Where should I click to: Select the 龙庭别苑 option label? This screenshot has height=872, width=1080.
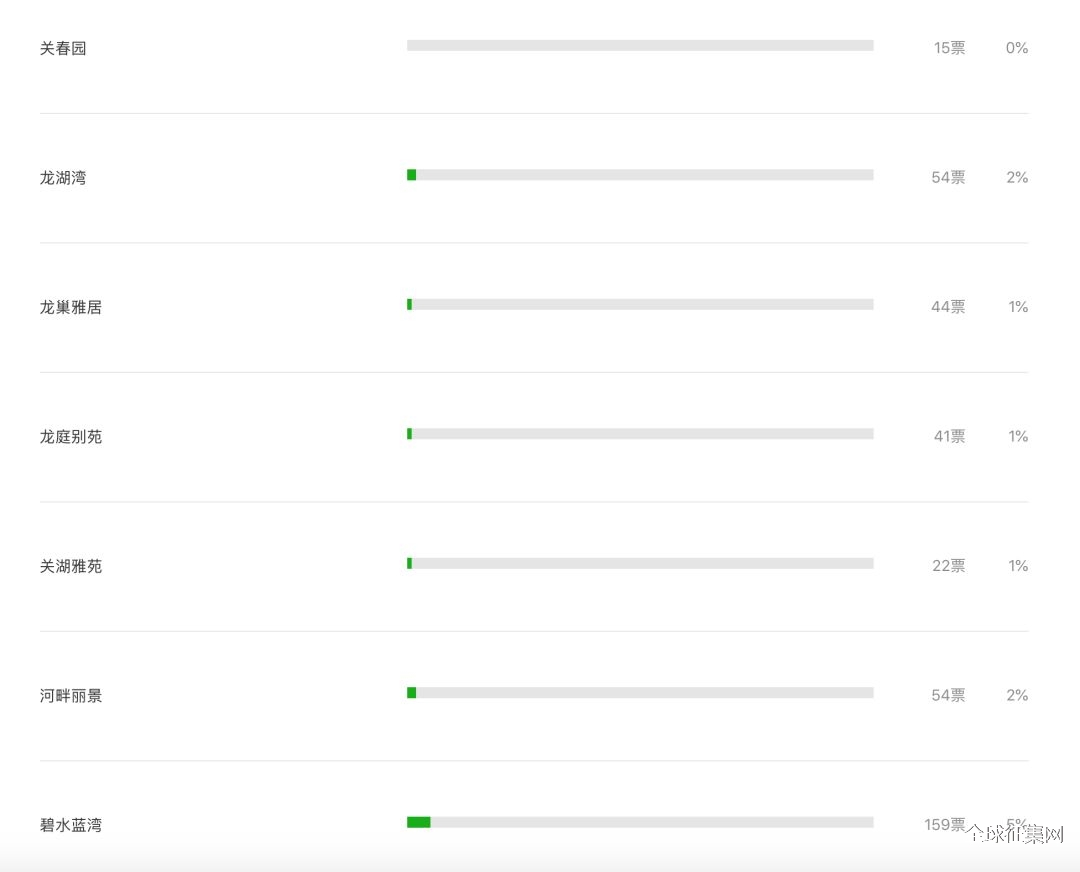71,437
